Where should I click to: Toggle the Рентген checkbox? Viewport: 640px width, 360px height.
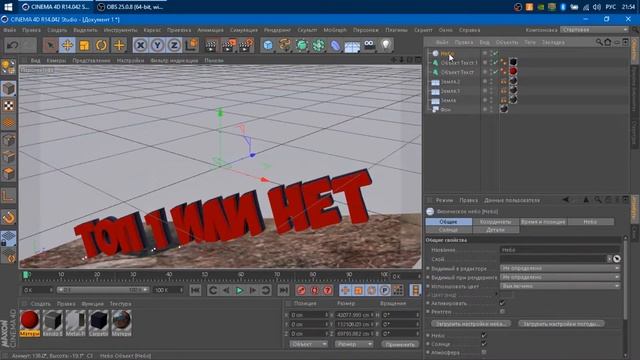coord(502,311)
